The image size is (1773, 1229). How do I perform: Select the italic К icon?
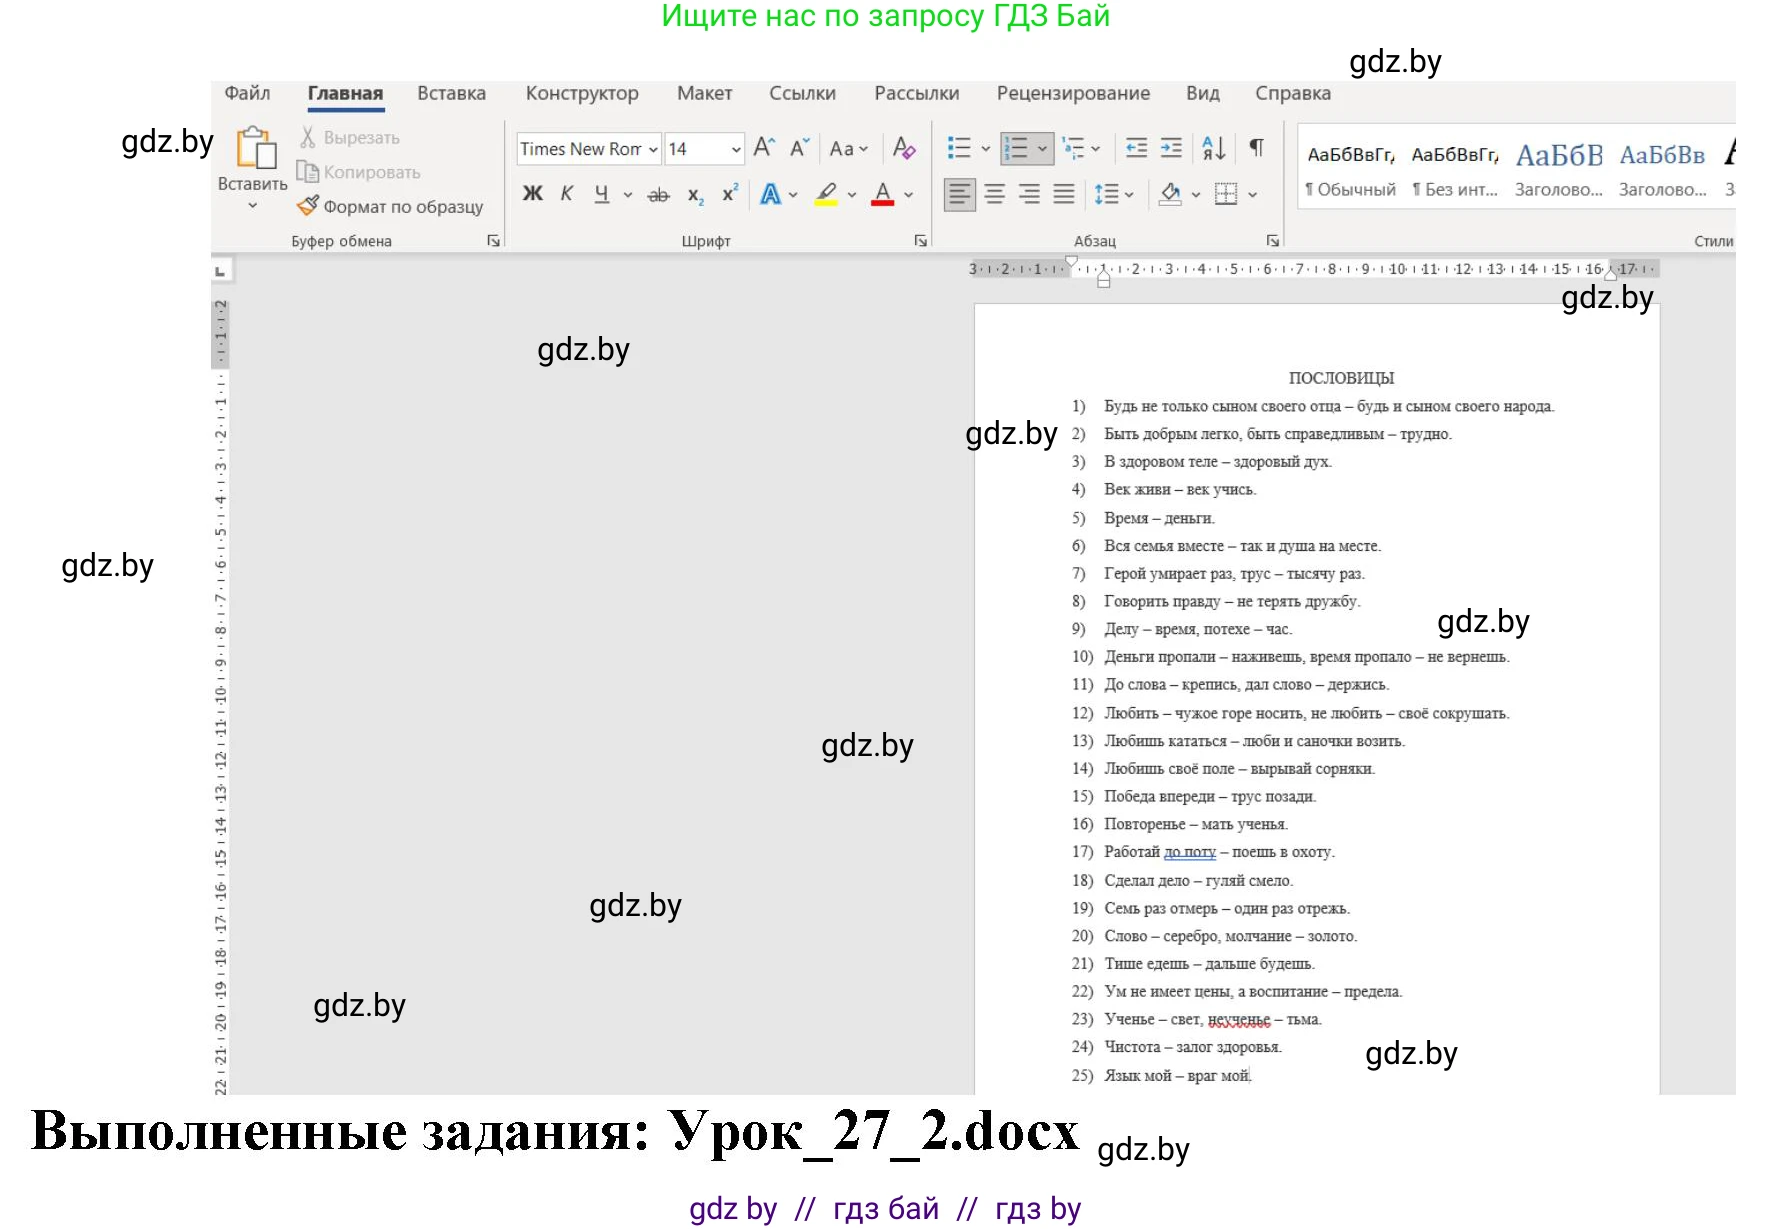[566, 193]
